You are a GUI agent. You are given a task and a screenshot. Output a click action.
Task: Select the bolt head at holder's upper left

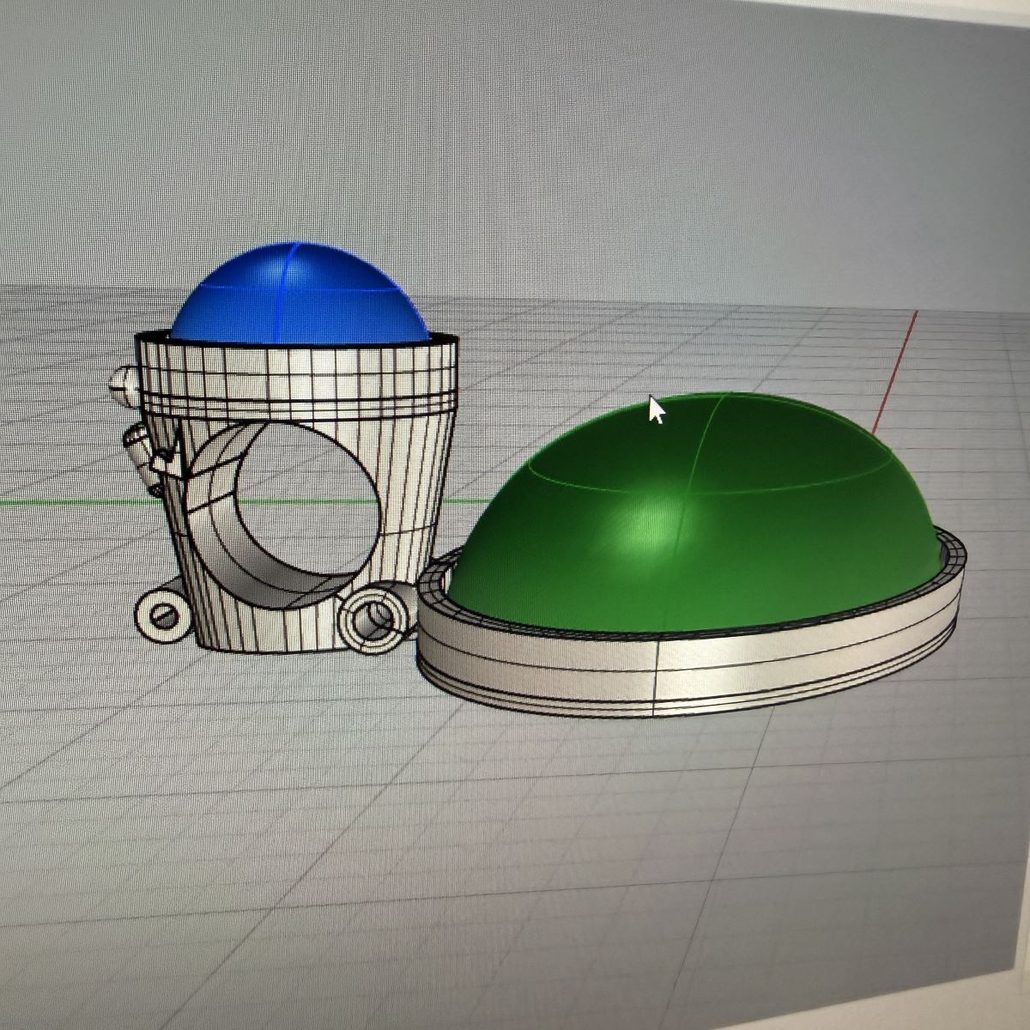click(124, 385)
